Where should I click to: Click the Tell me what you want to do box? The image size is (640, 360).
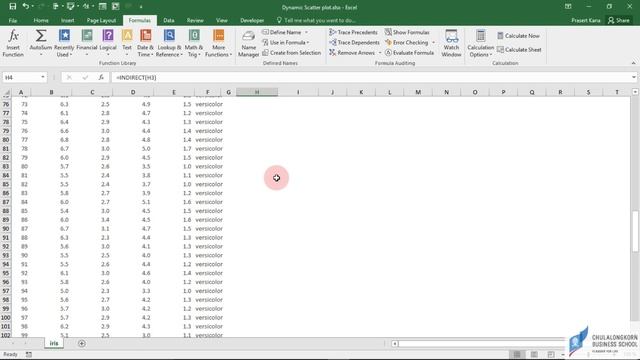coord(316,20)
